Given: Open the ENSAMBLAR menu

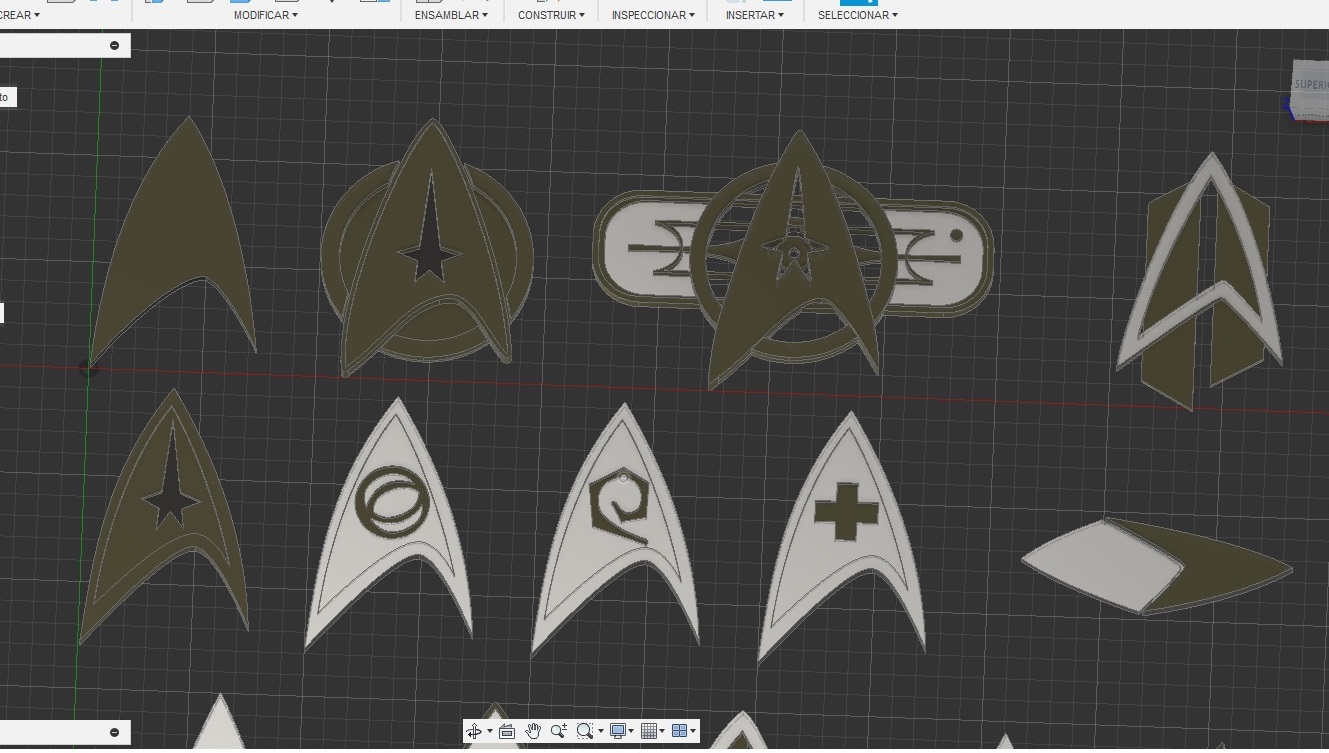Looking at the screenshot, I should tap(450, 14).
